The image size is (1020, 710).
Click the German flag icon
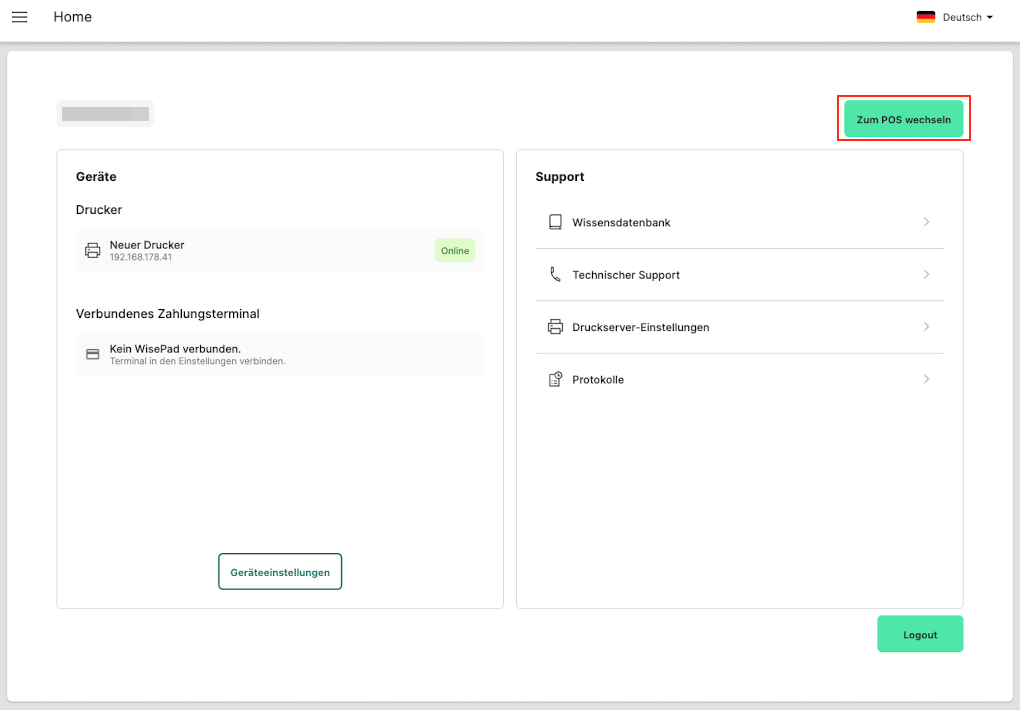(x=925, y=17)
